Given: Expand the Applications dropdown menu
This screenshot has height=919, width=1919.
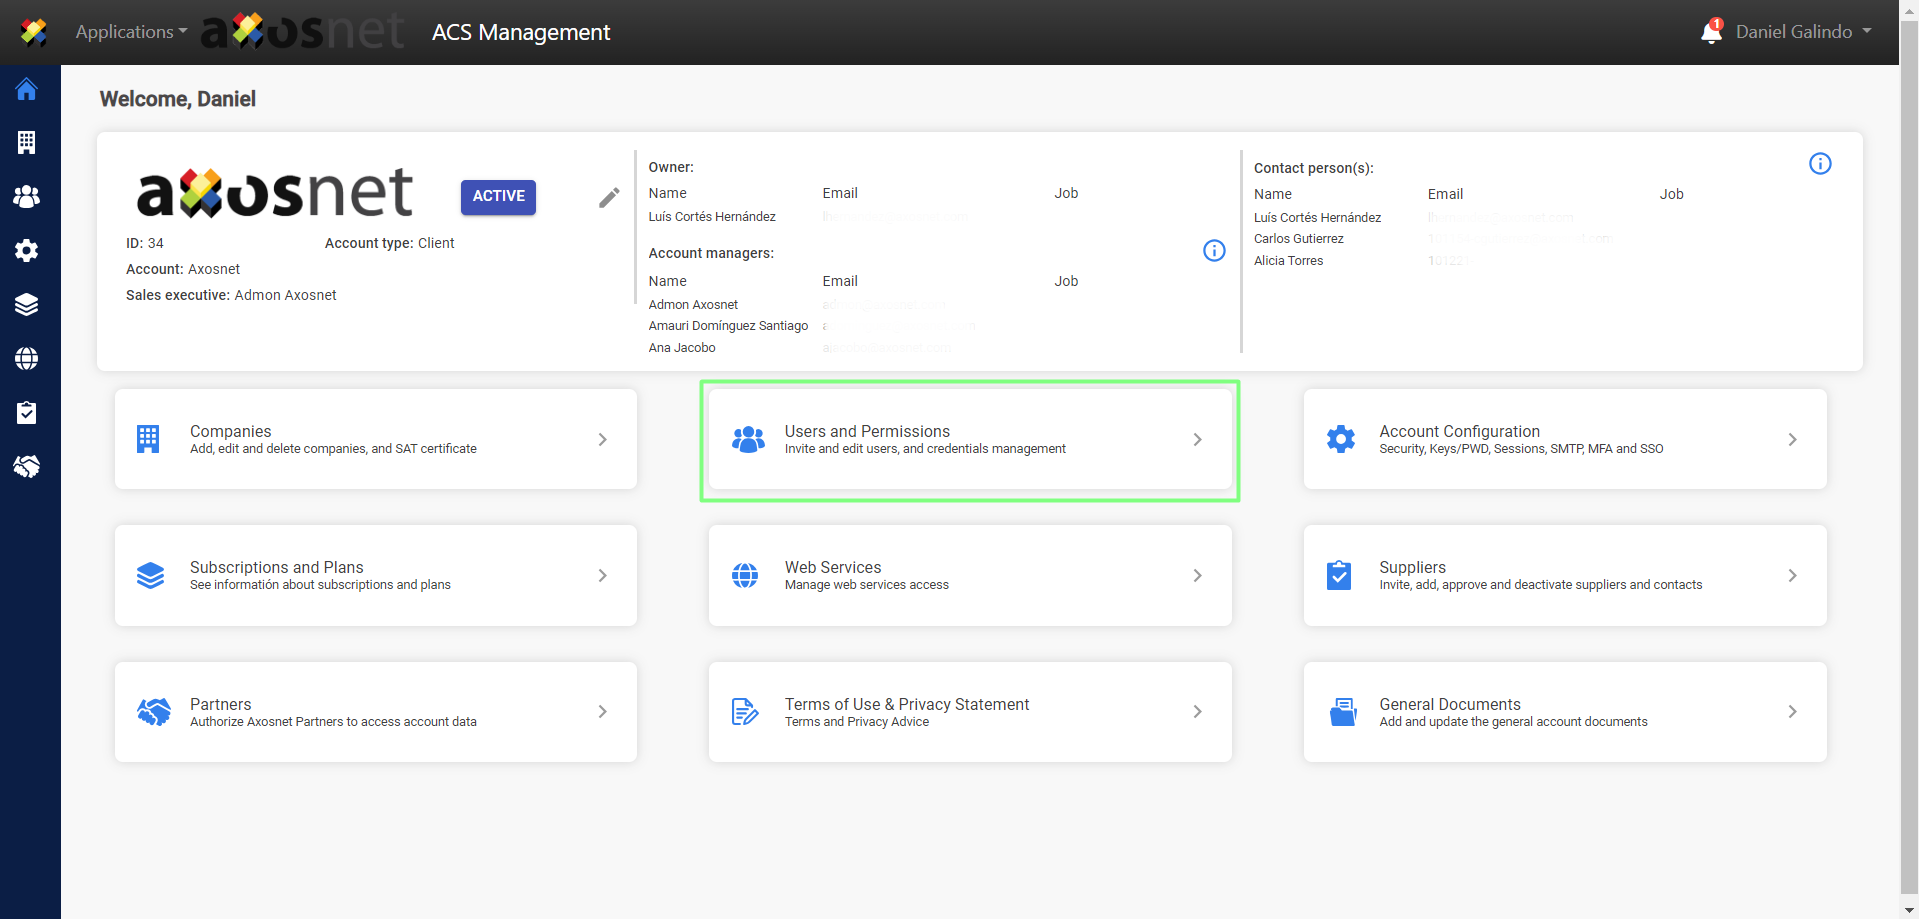Looking at the screenshot, I should [x=131, y=32].
